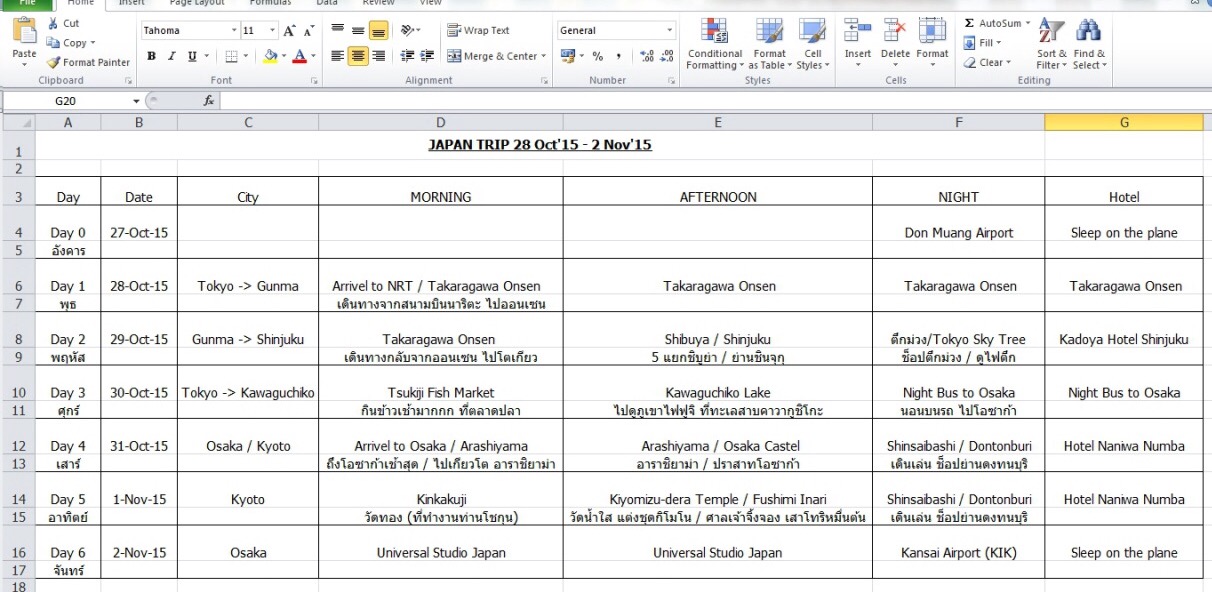
Task: Toggle Underline formatting
Action: point(192,57)
